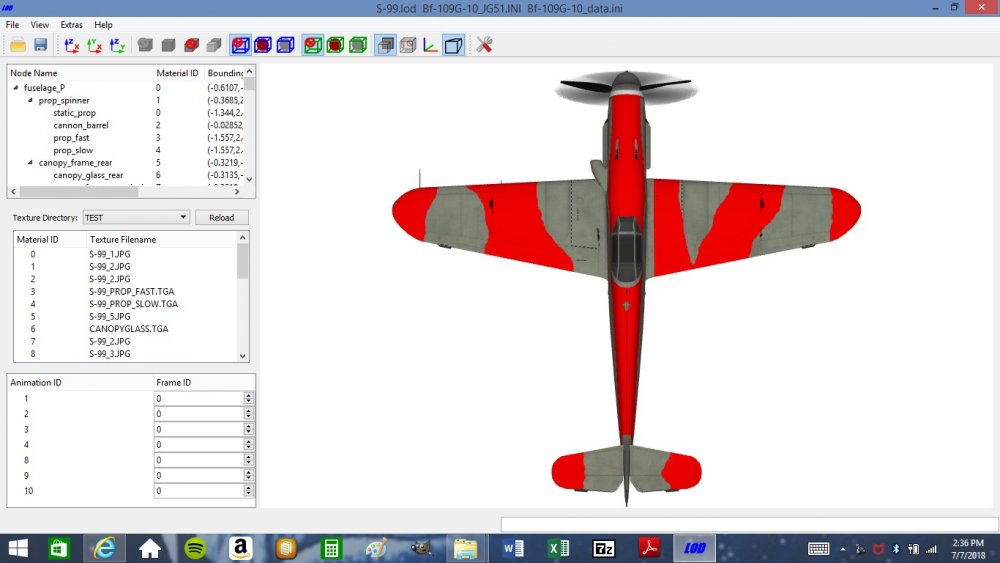Viewport: 1000px width, 563px height.
Task: Click the three-color coordinate axes icon
Action: coord(430,45)
